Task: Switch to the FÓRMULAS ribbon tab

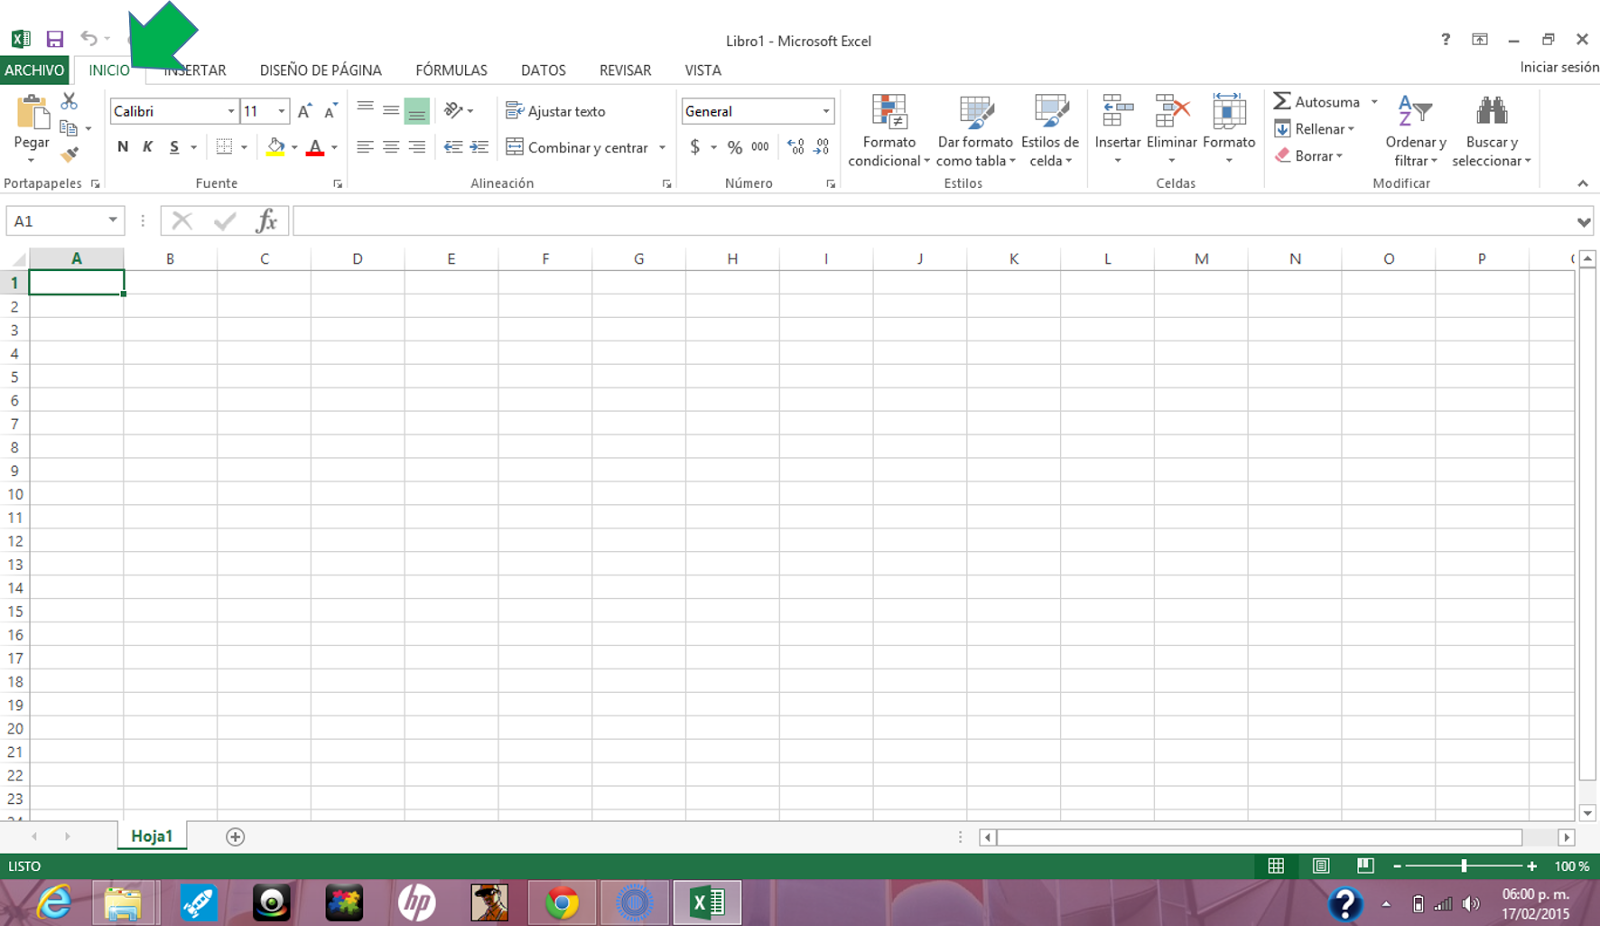Action: (x=451, y=70)
